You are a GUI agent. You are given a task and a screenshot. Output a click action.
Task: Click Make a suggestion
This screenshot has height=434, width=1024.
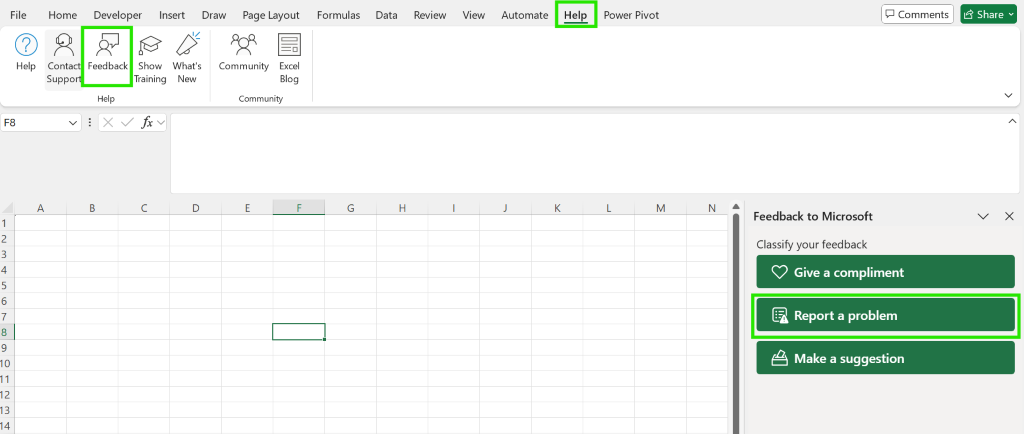click(886, 358)
